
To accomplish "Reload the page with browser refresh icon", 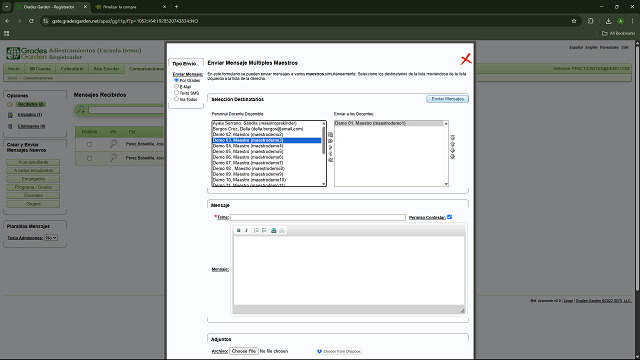I will 31,21.
